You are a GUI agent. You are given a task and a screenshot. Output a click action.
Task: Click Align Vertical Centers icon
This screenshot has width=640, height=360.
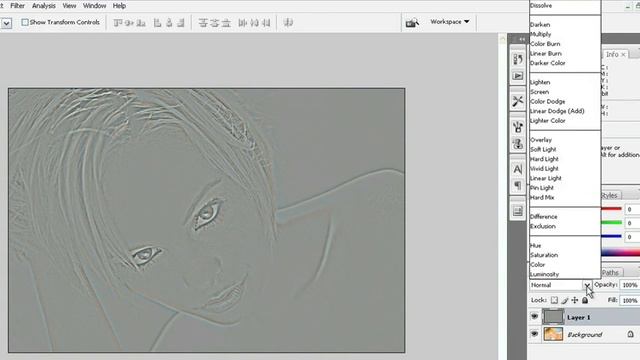tap(130, 23)
